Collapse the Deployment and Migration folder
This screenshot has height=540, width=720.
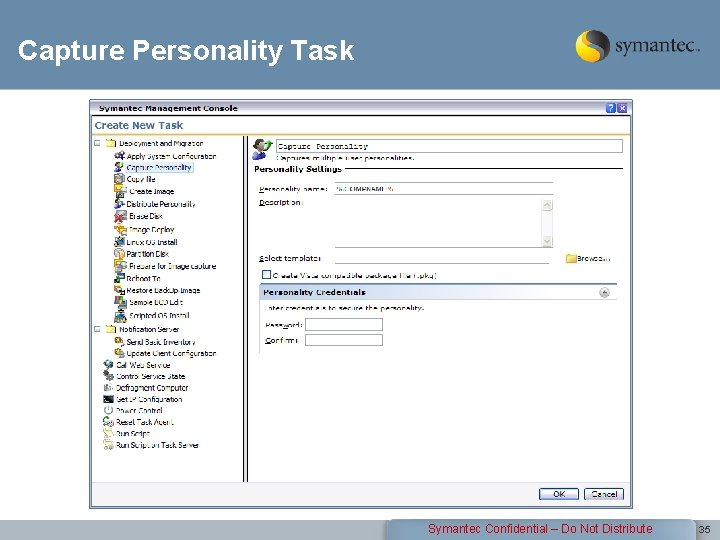(x=97, y=143)
